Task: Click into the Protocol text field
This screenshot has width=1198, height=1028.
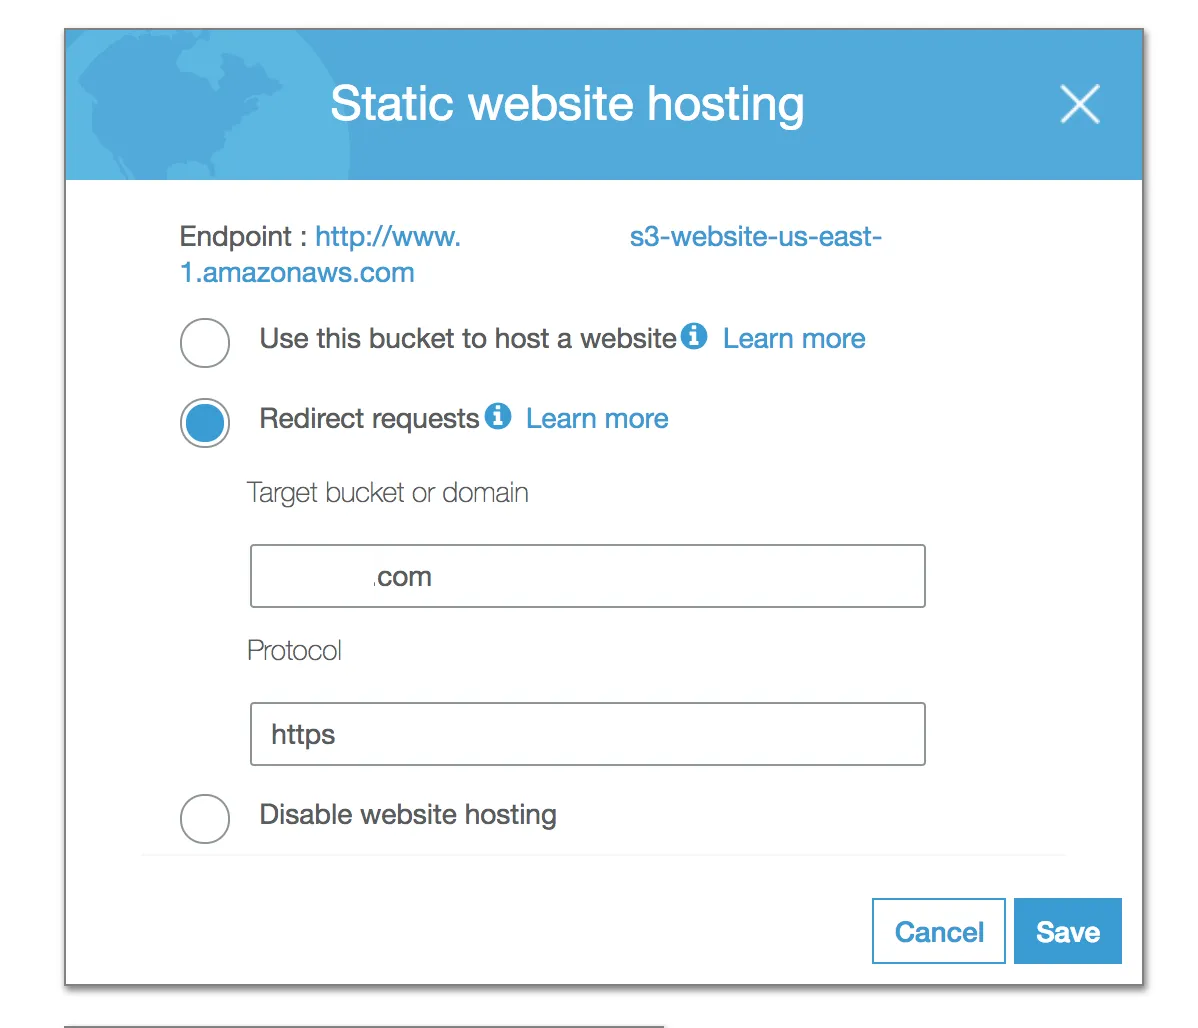Action: pos(587,734)
